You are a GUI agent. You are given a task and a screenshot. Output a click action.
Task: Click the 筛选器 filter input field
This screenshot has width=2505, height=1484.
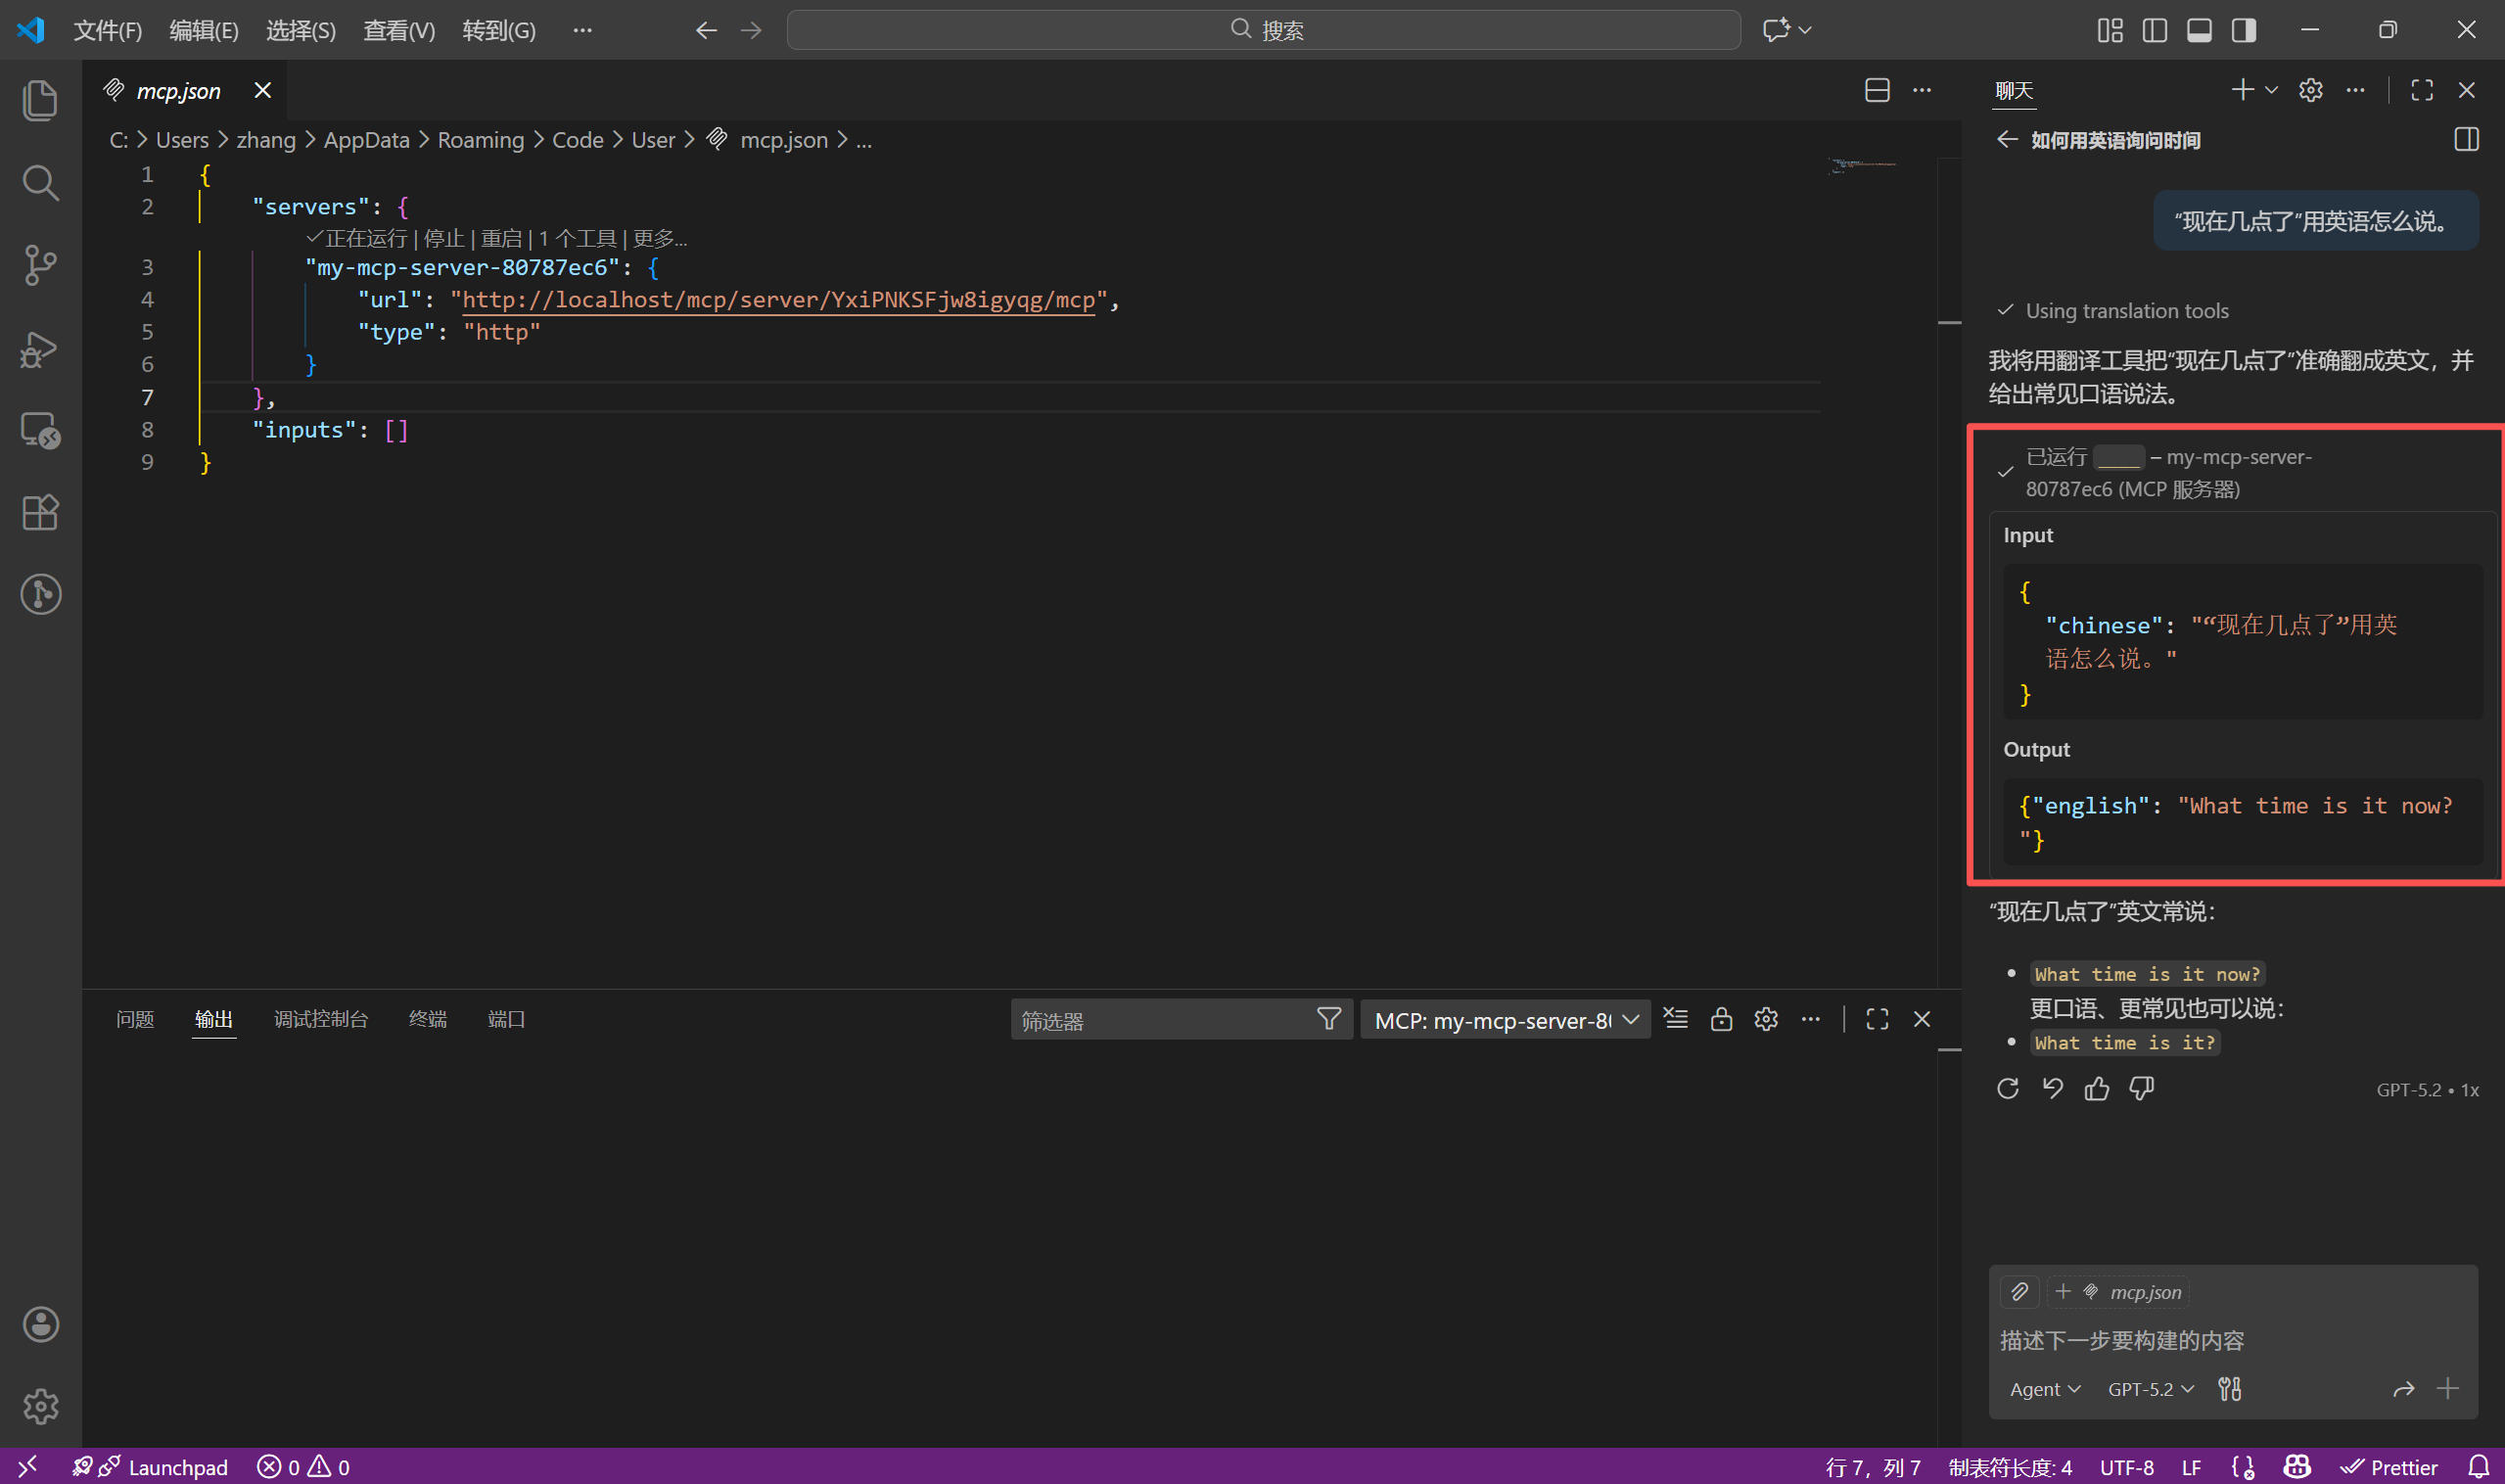[1160, 1020]
